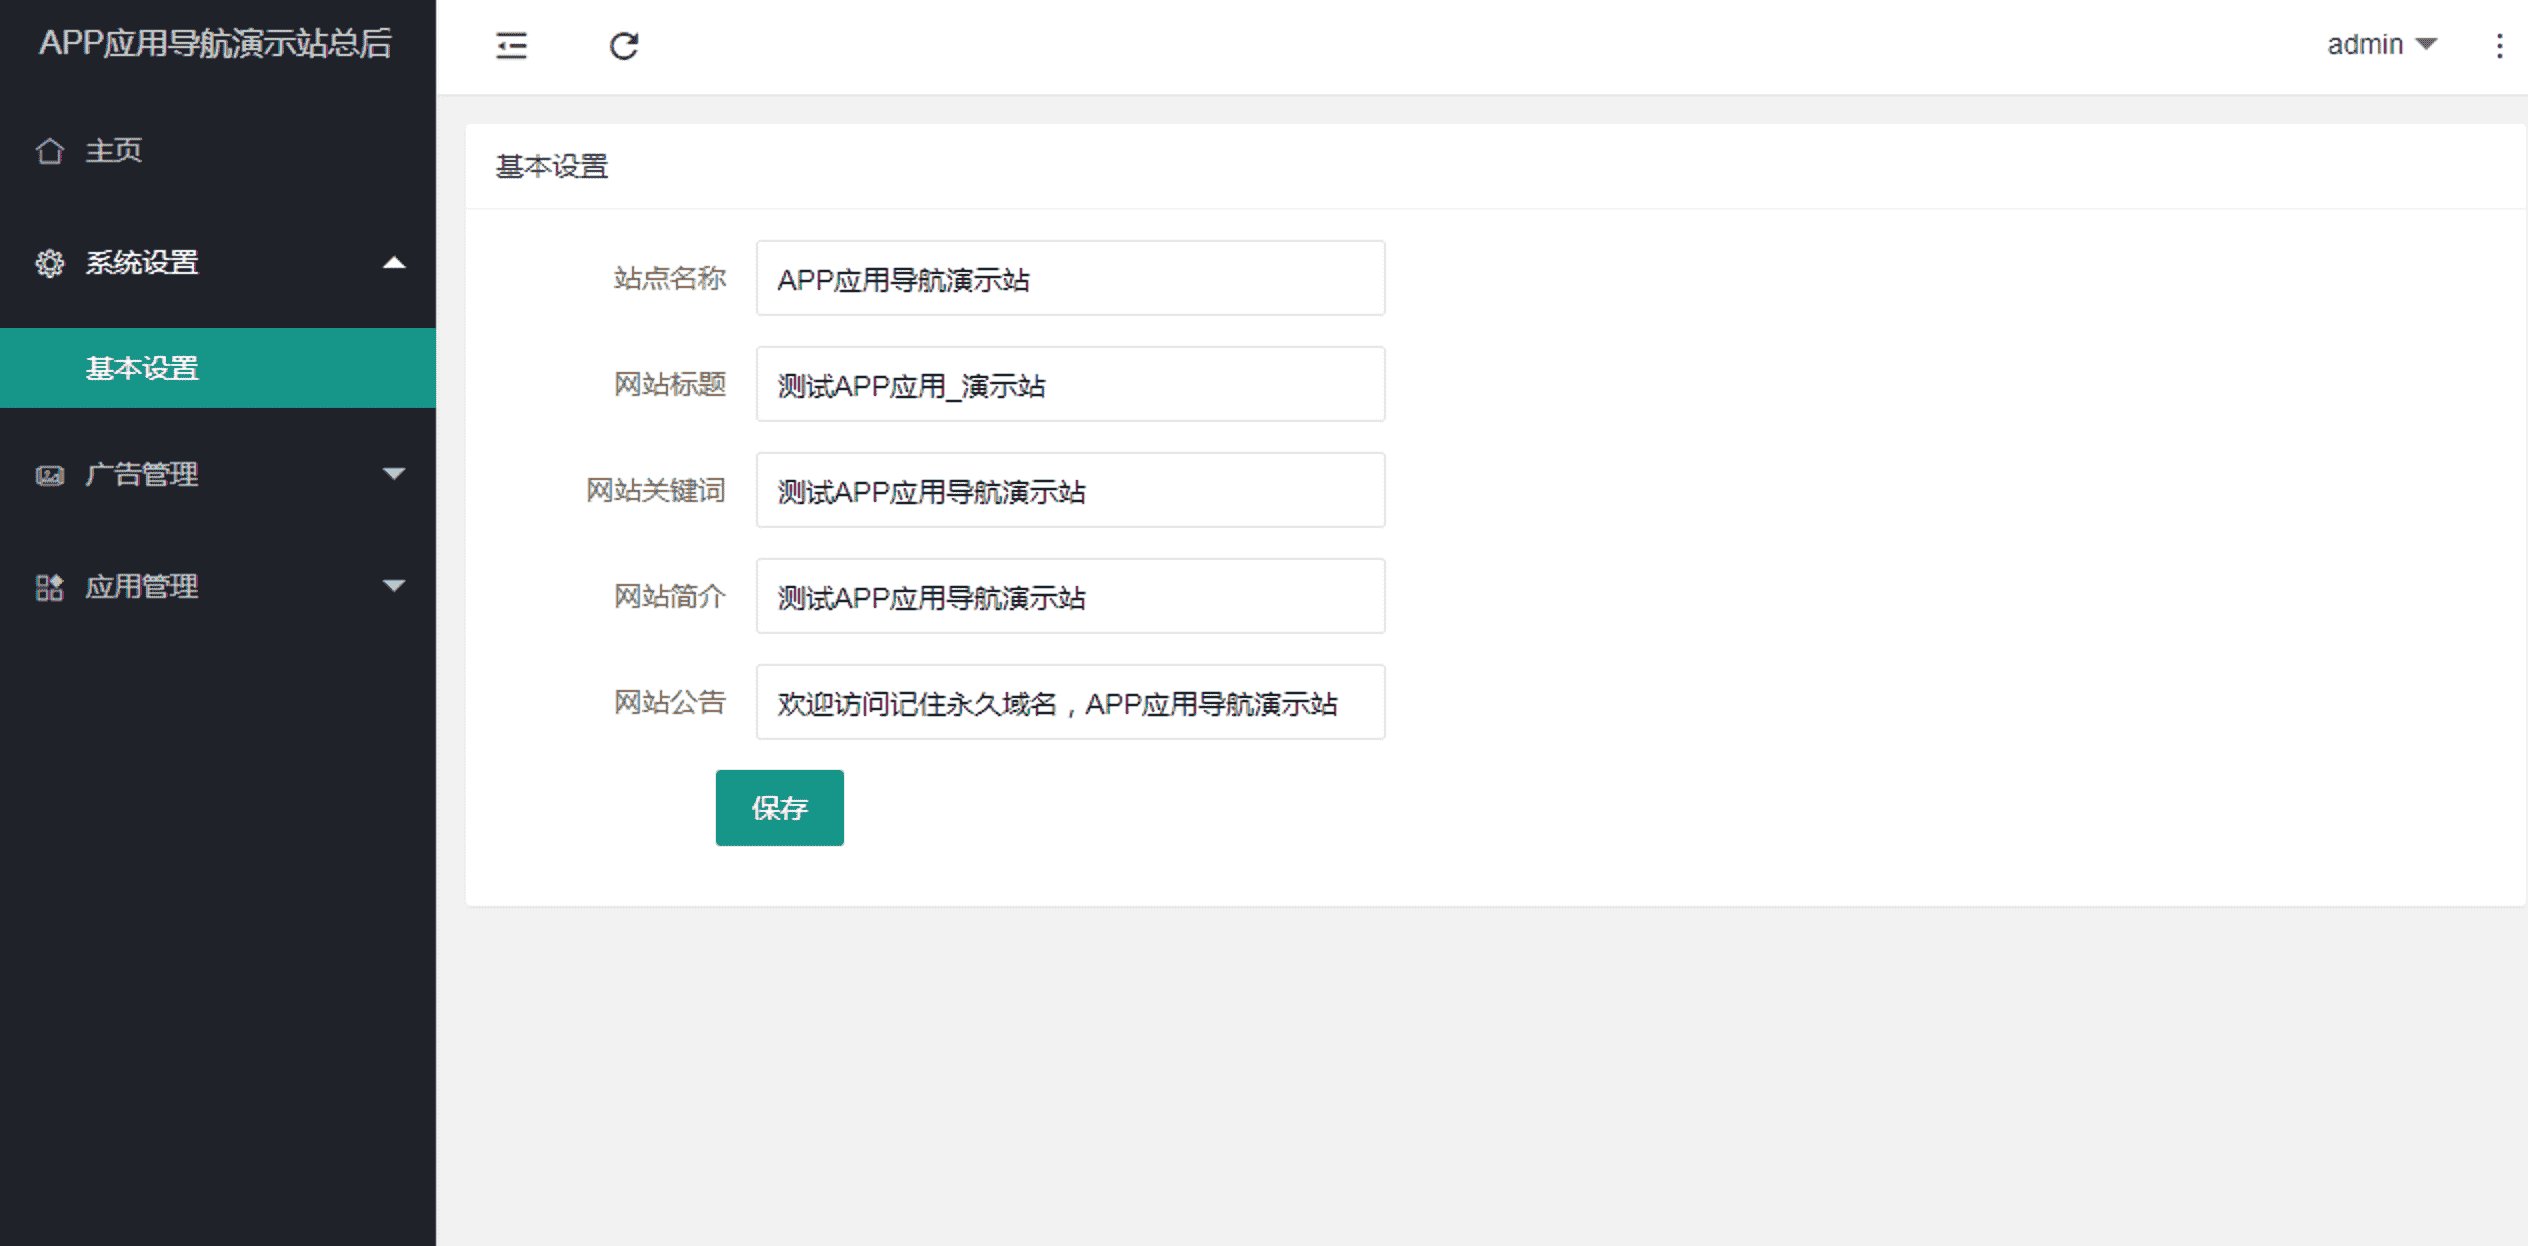Viewport: 2528px width, 1246px height.
Task: Click the 网站标题 field label
Action: click(x=670, y=384)
